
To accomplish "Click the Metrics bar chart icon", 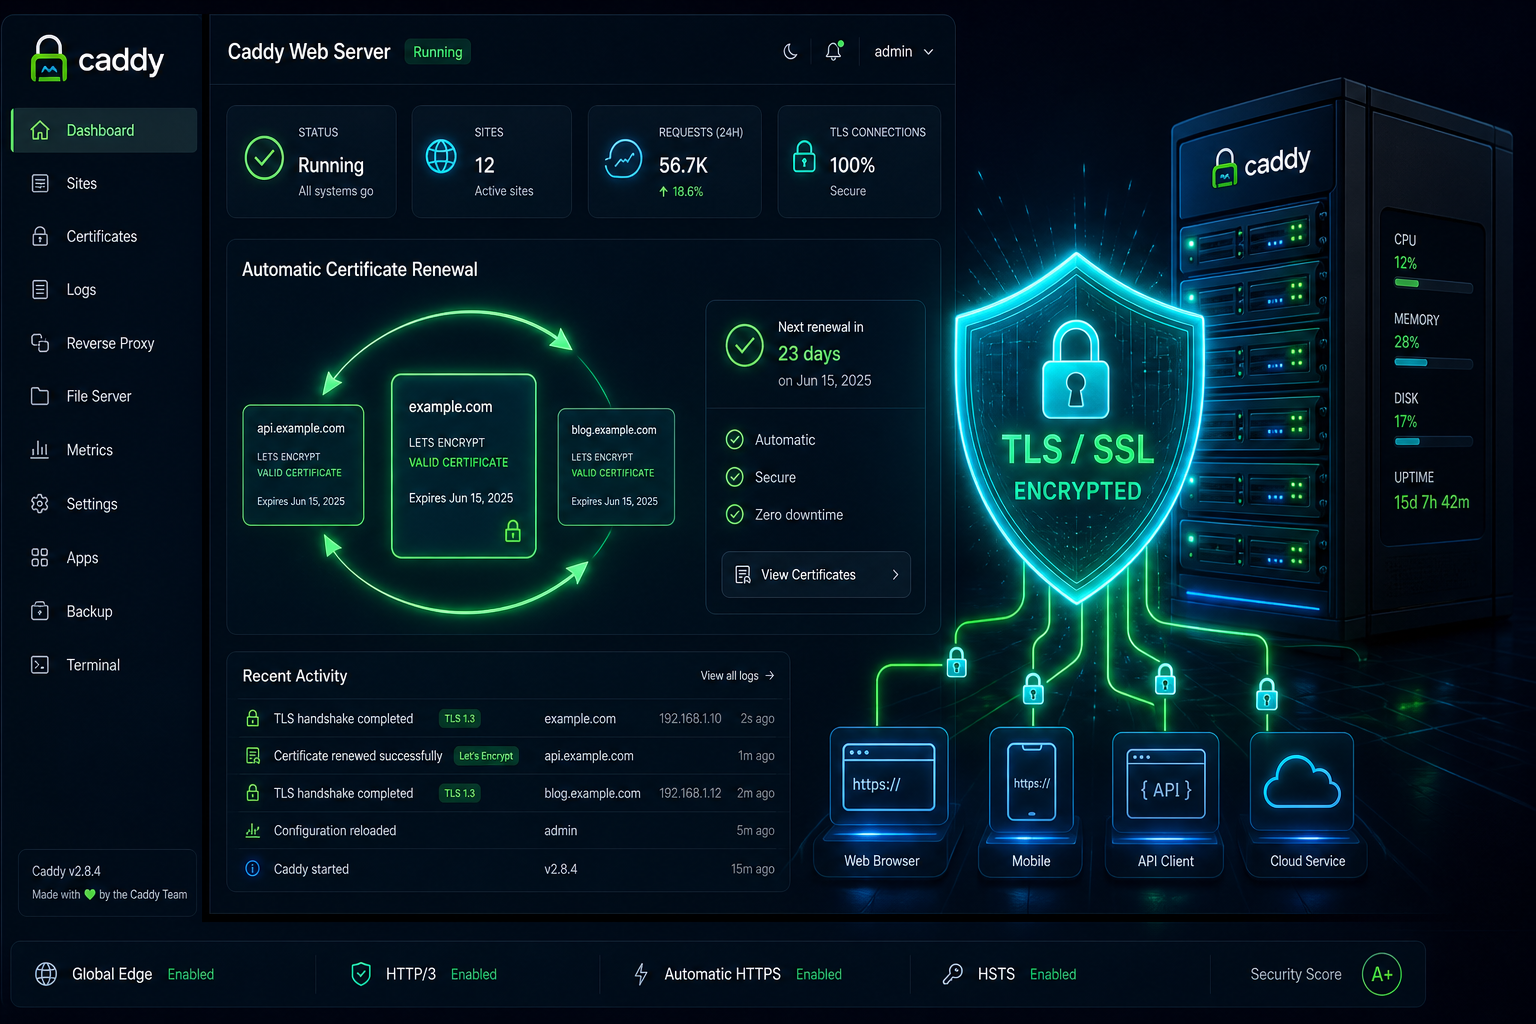I will point(40,450).
